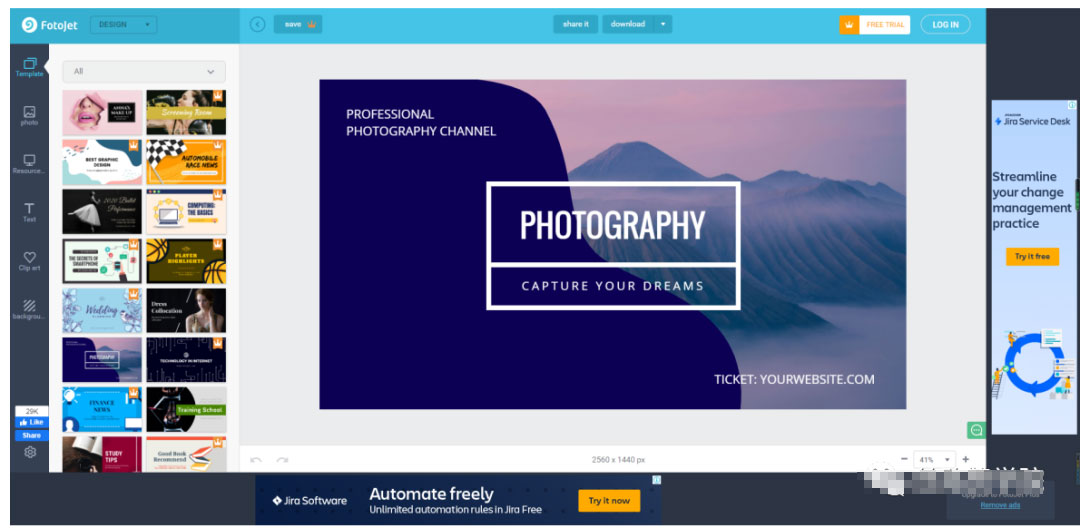Viewport: 1080px width, 528px height.
Task: Click the FREE TRIAL button
Action: 875,24
